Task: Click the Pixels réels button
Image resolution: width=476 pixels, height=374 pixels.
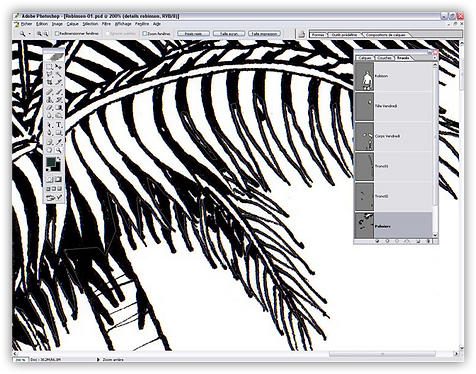Action: [x=193, y=34]
